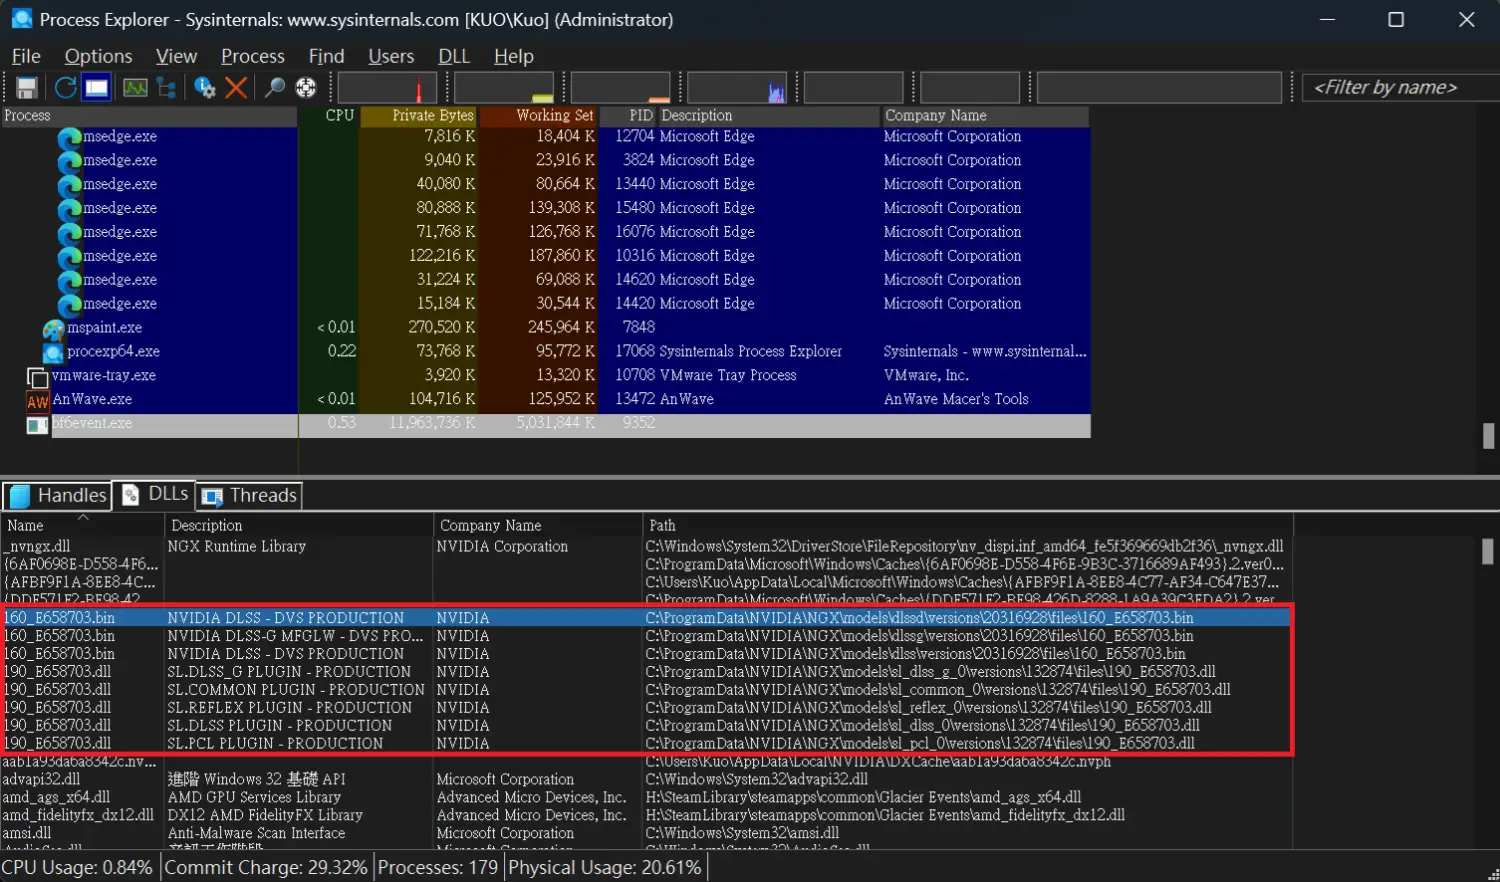Select the AnWave.exe process row
This screenshot has height=882, width=1500.
click(x=92, y=399)
